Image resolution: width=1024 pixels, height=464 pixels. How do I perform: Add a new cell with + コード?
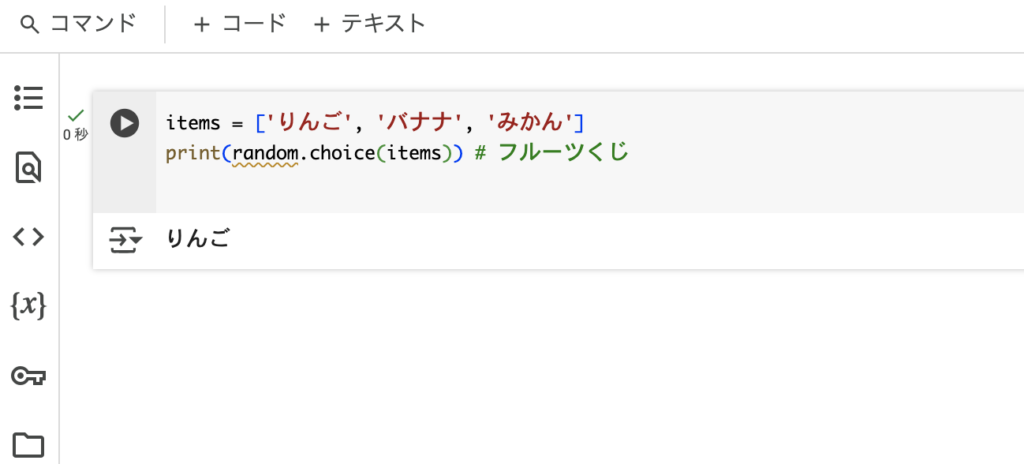point(240,25)
